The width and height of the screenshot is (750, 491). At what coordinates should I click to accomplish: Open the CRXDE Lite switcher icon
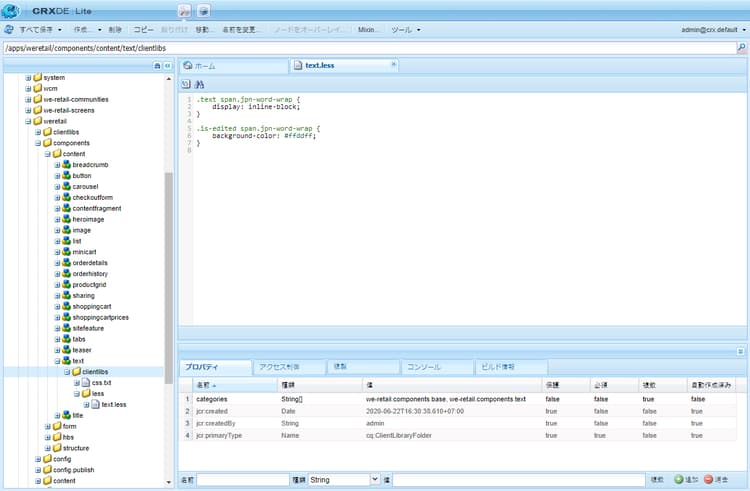184,9
